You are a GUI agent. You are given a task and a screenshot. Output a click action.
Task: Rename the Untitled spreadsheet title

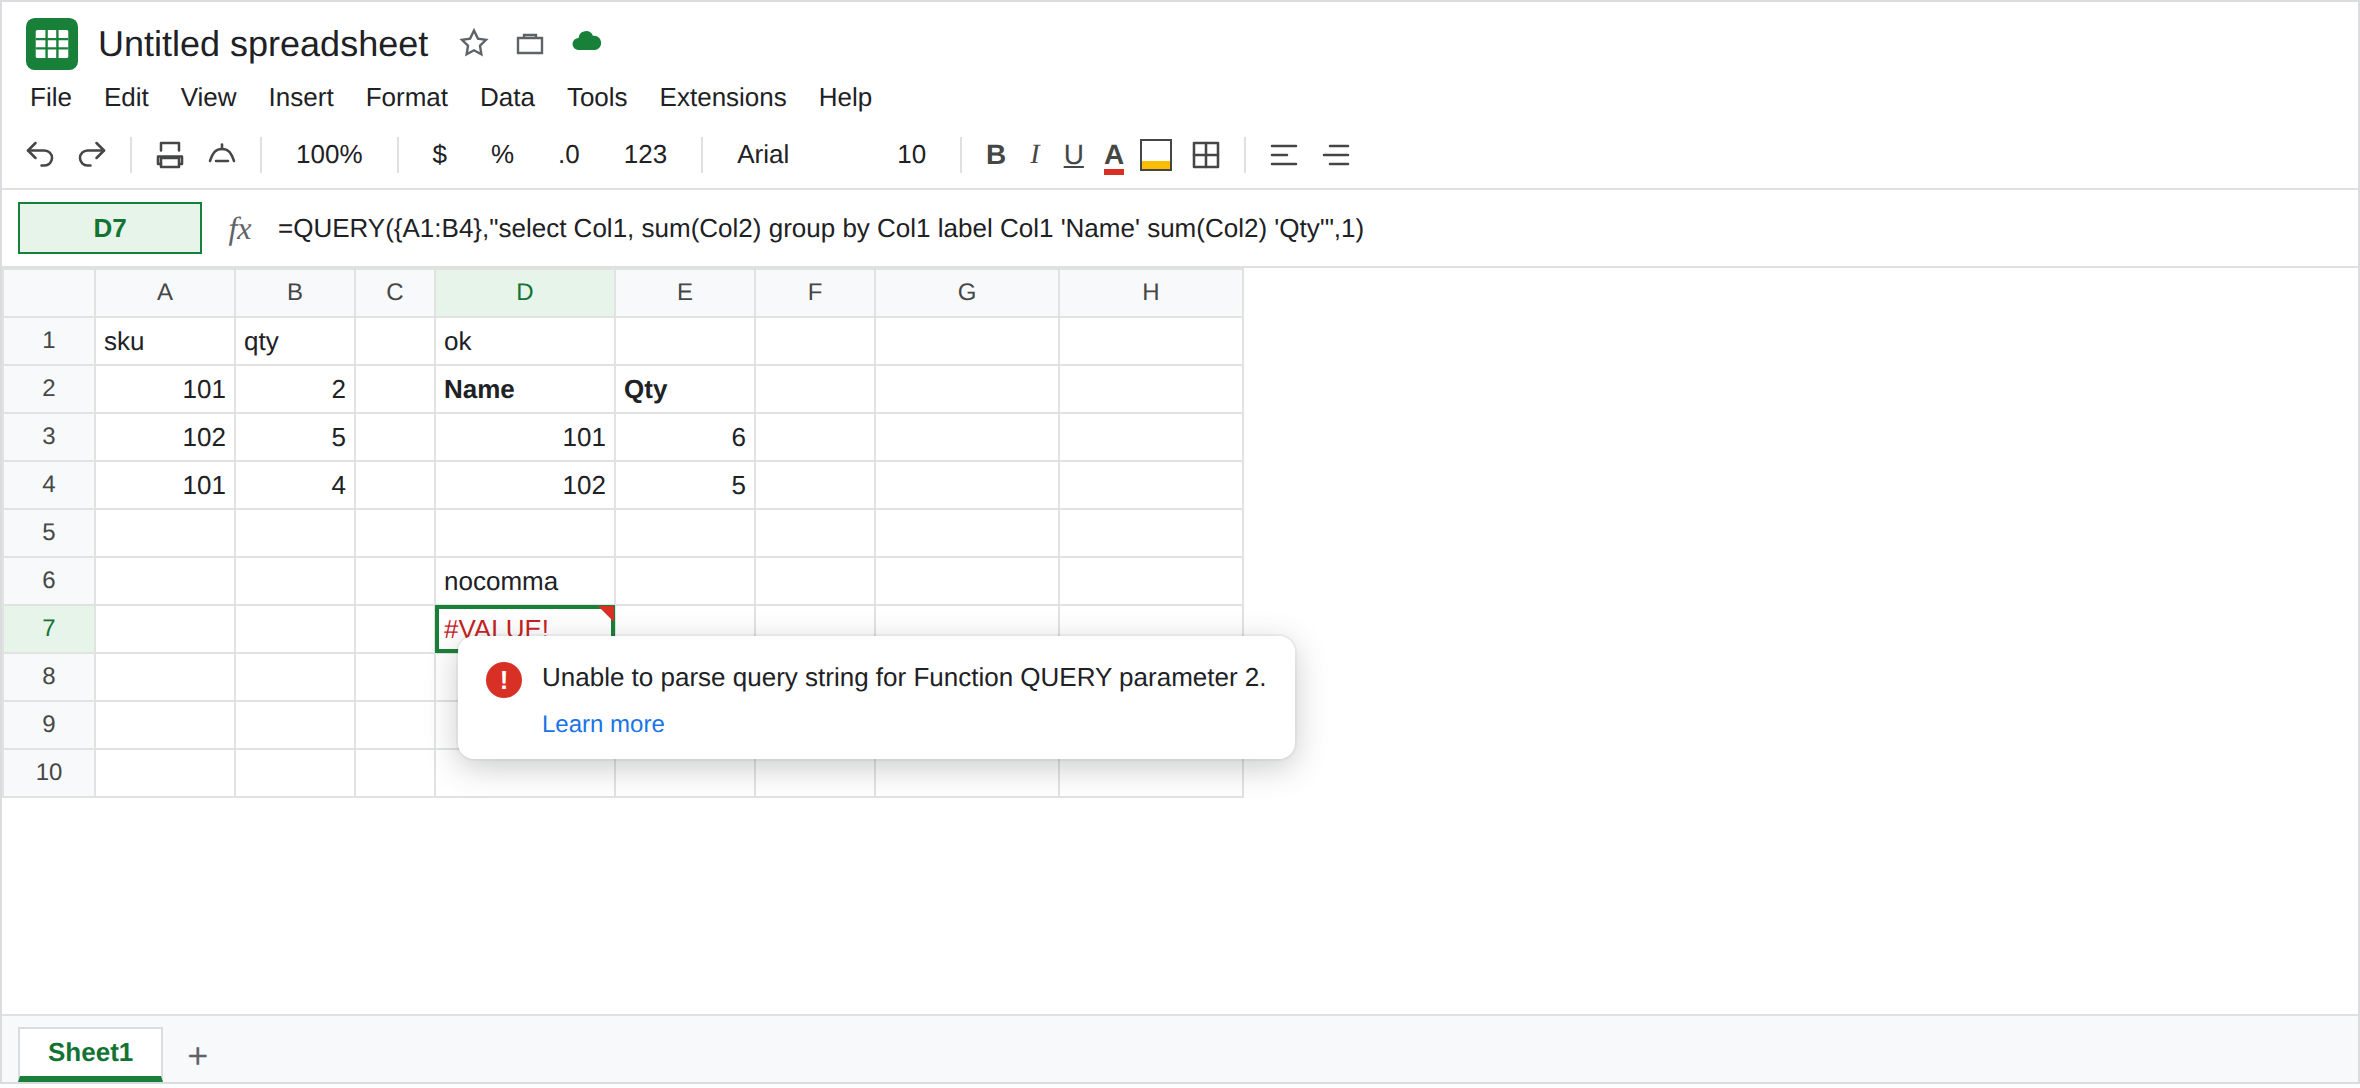pyautogui.click(x=263, y=44)
